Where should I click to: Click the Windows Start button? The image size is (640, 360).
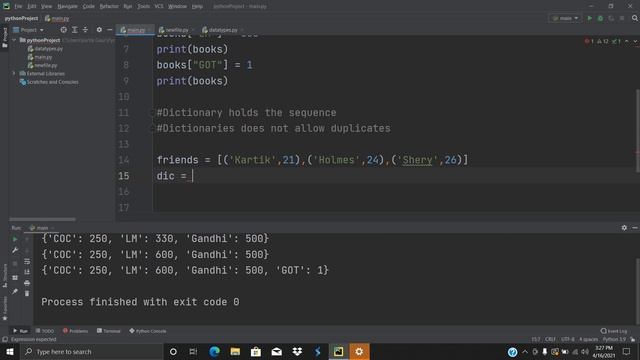(x=9, y=351)
